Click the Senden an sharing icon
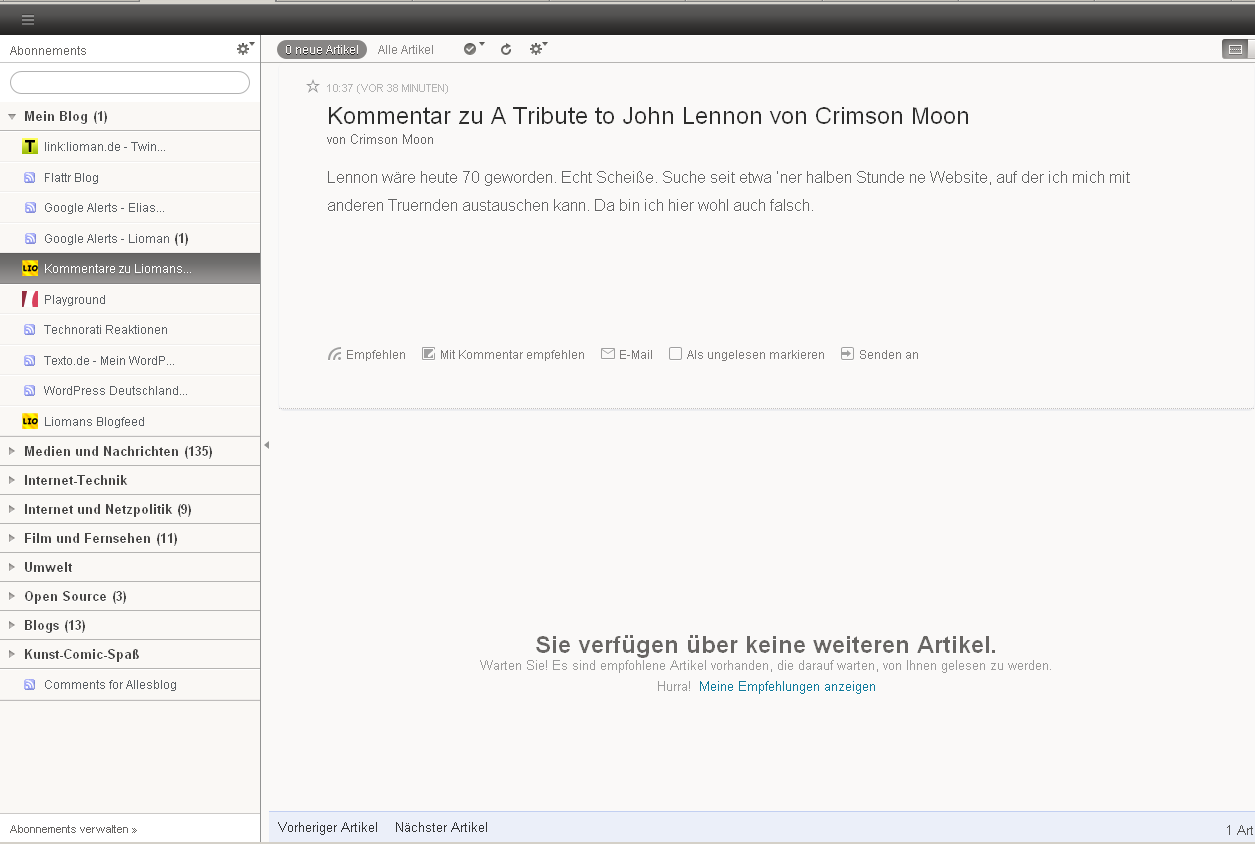 click(846, 353)
